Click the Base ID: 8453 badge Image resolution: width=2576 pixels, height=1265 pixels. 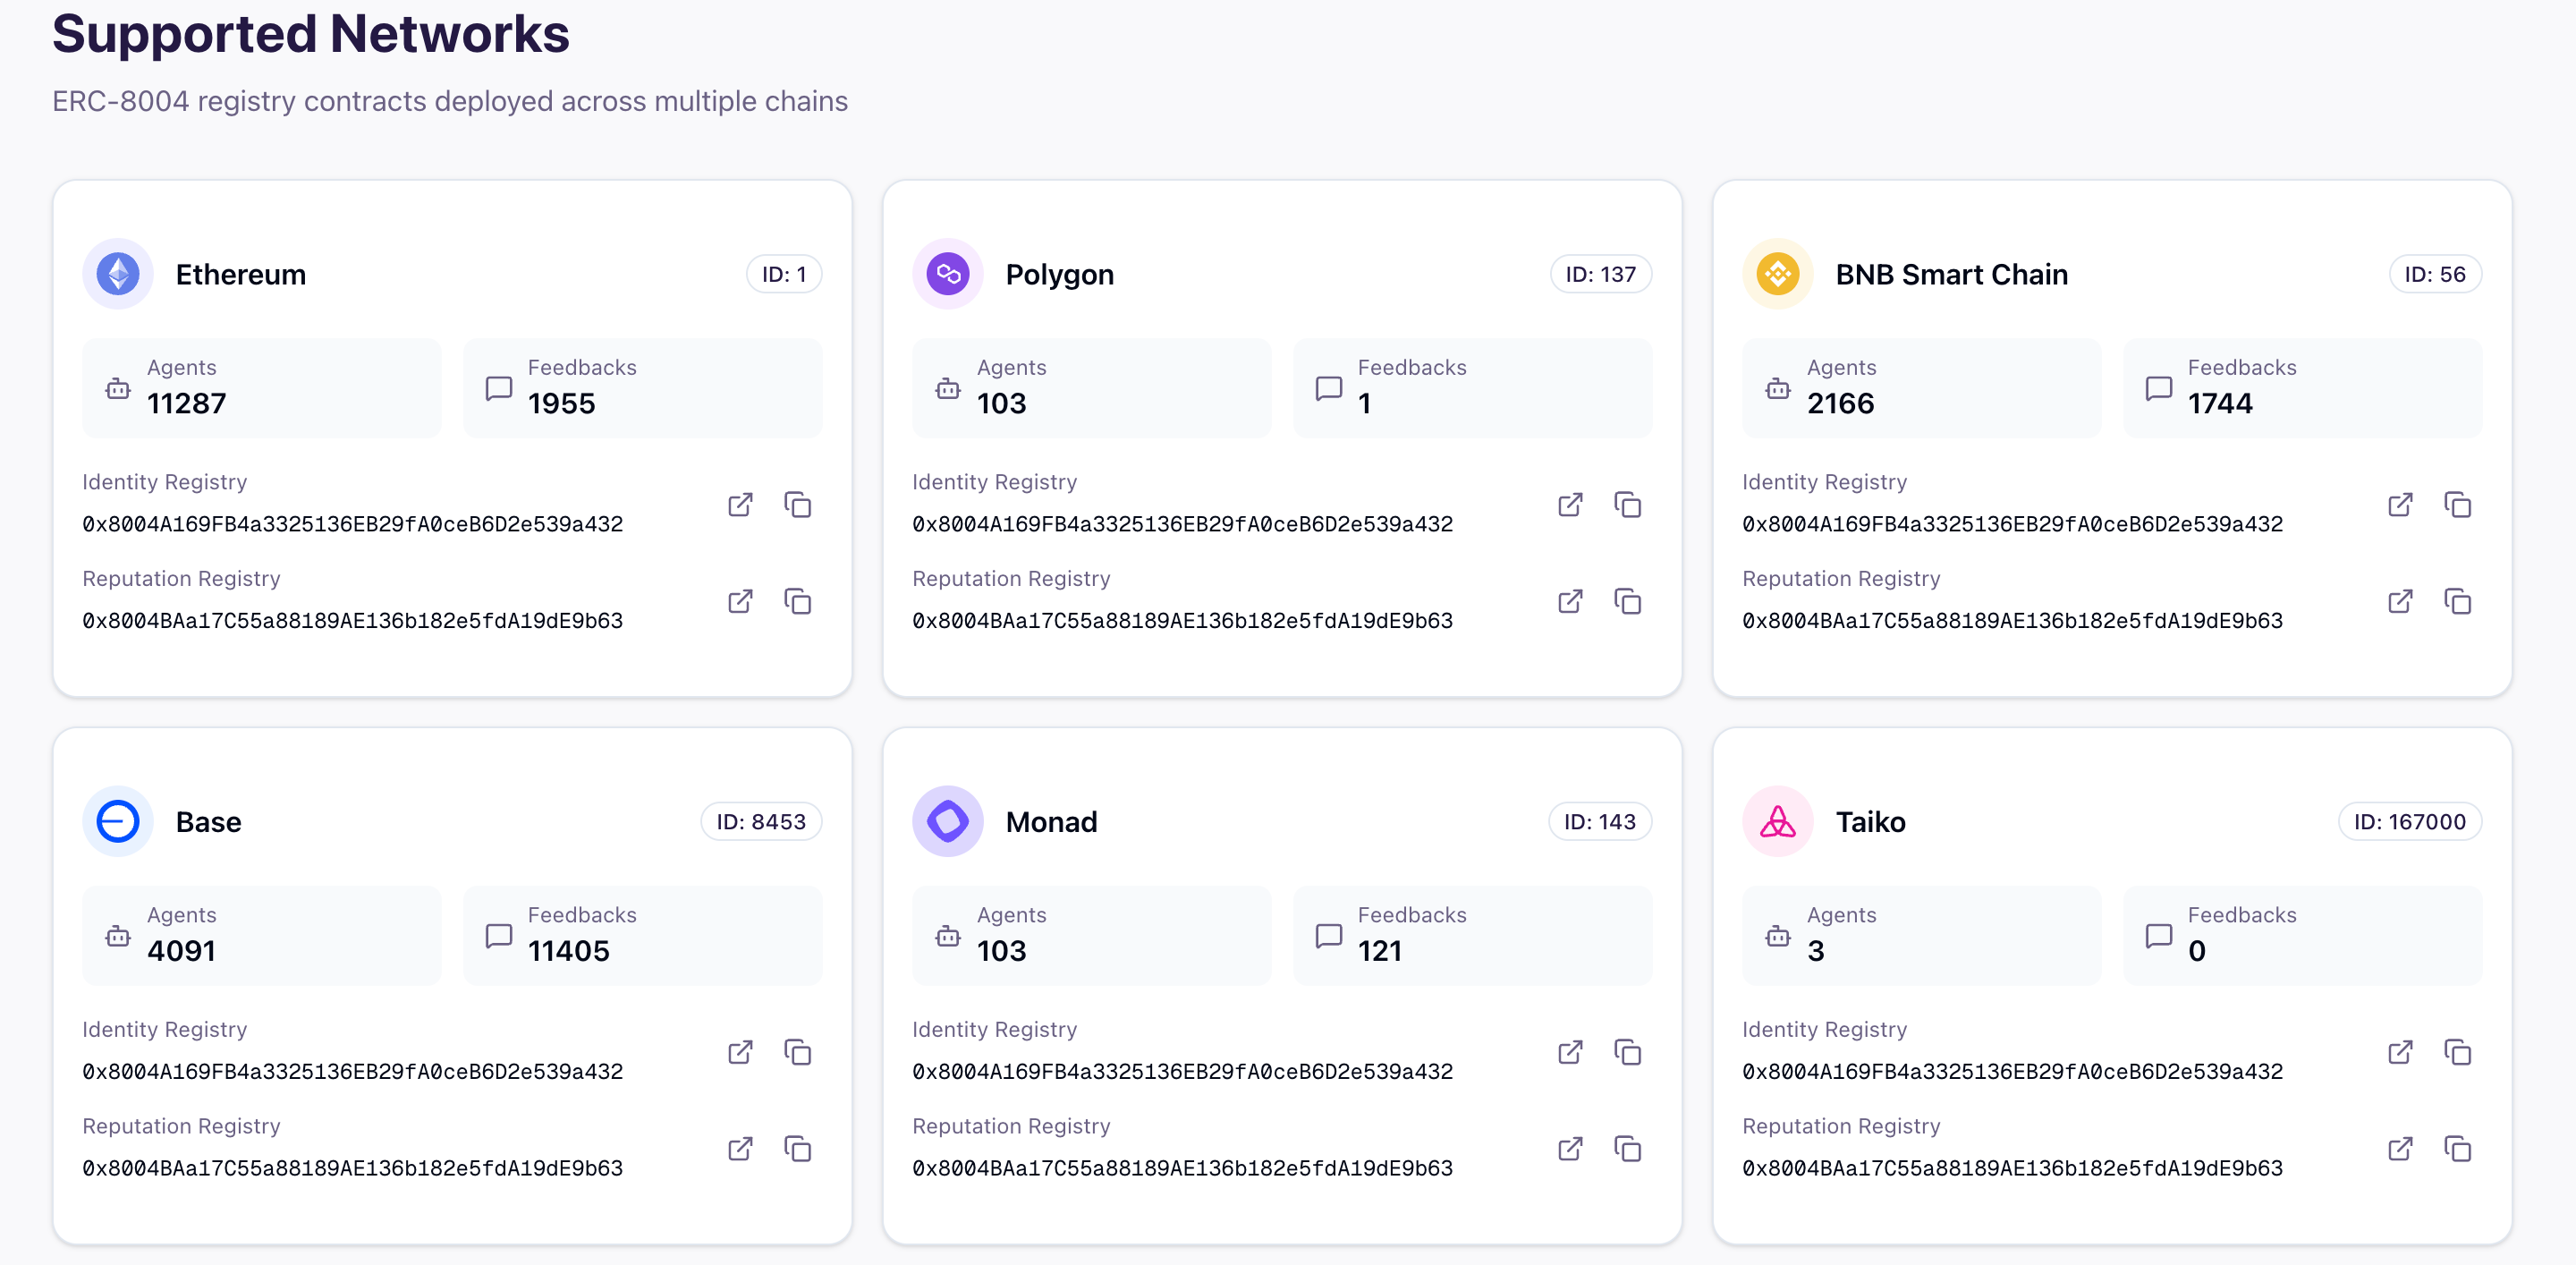point(760,822)
